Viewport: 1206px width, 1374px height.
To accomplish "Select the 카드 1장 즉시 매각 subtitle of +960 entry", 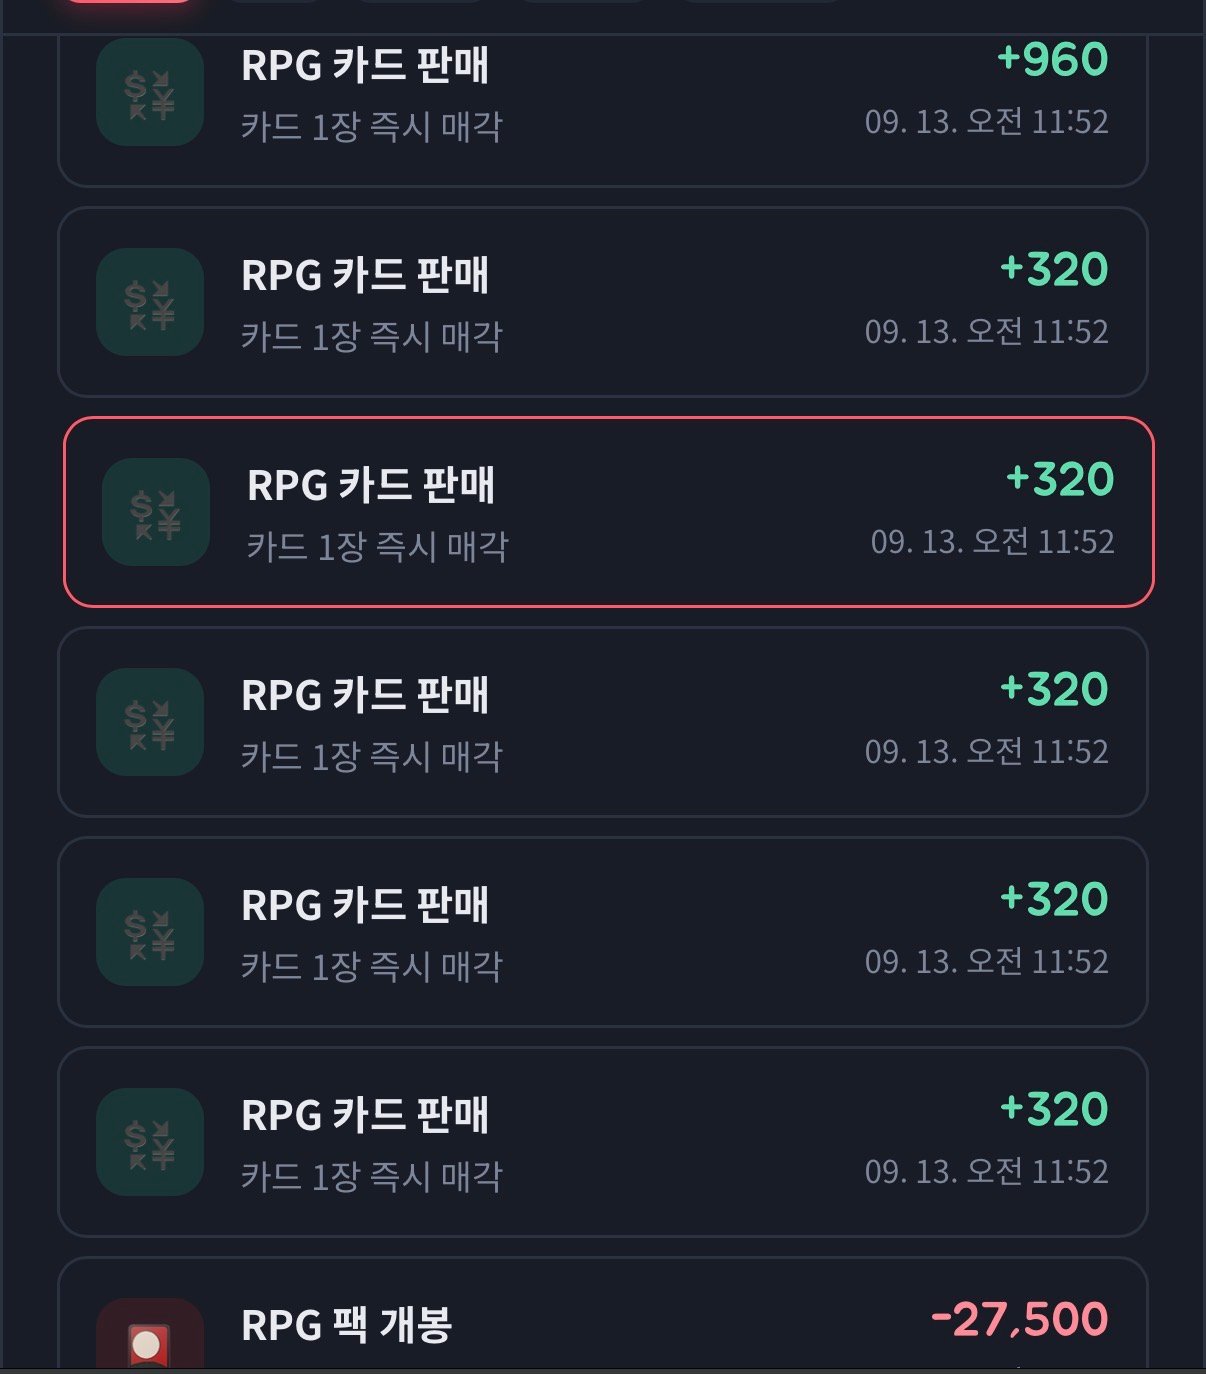I will (x=372, y=127).
